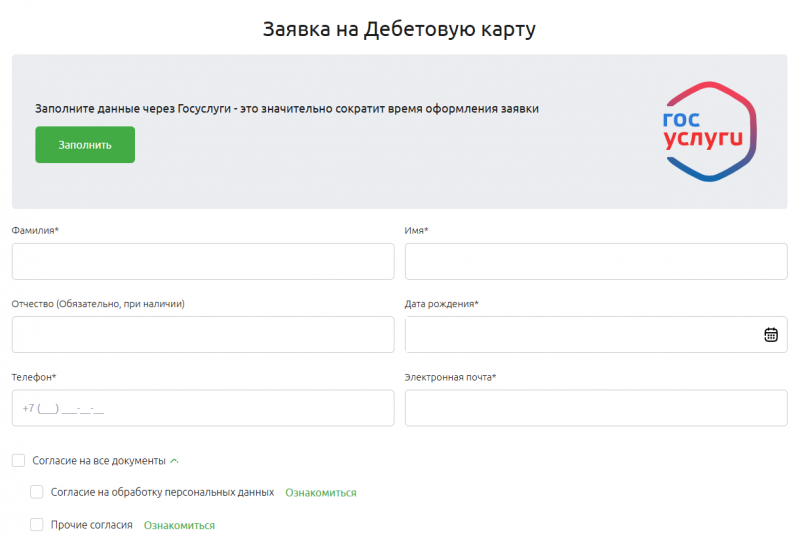
Task: Click the Телефон* label
Action: tap(34, 377)
